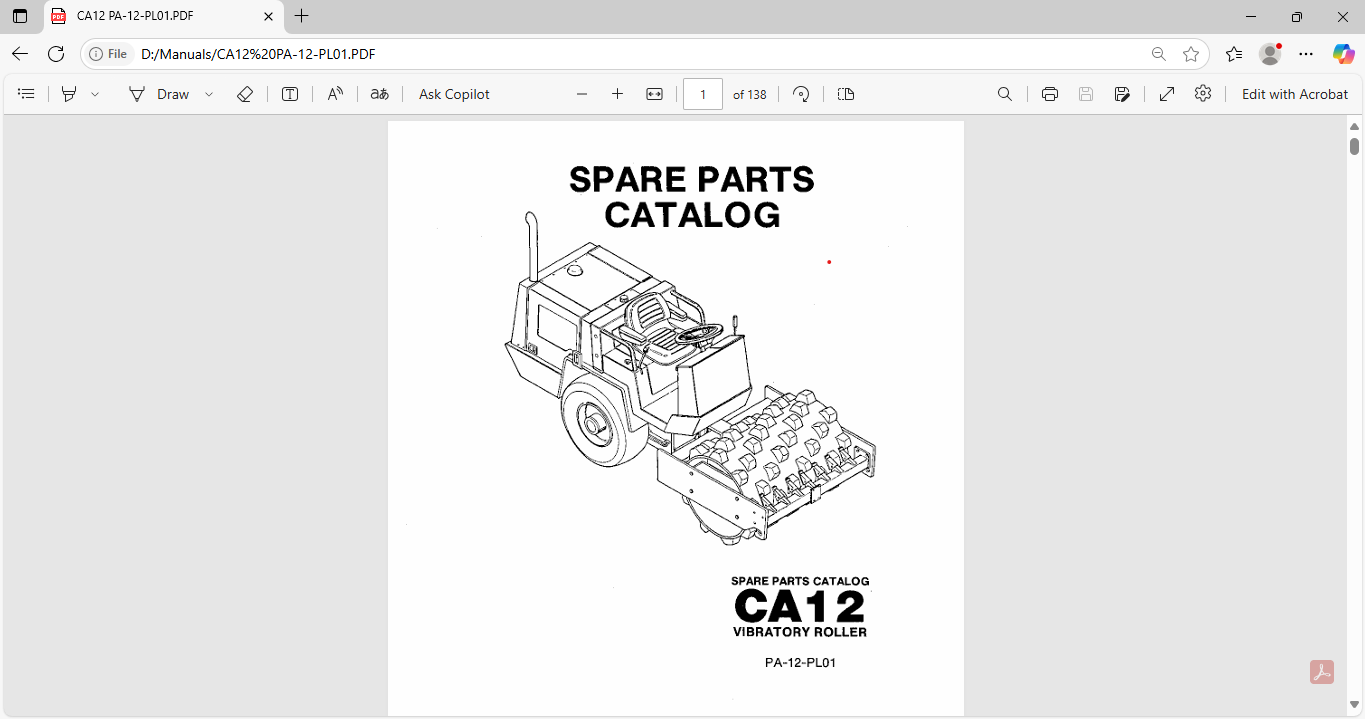The width and height of the screenshot is (1365, 719).
Task: Open a new tab
Action: (x=302, y=16)
